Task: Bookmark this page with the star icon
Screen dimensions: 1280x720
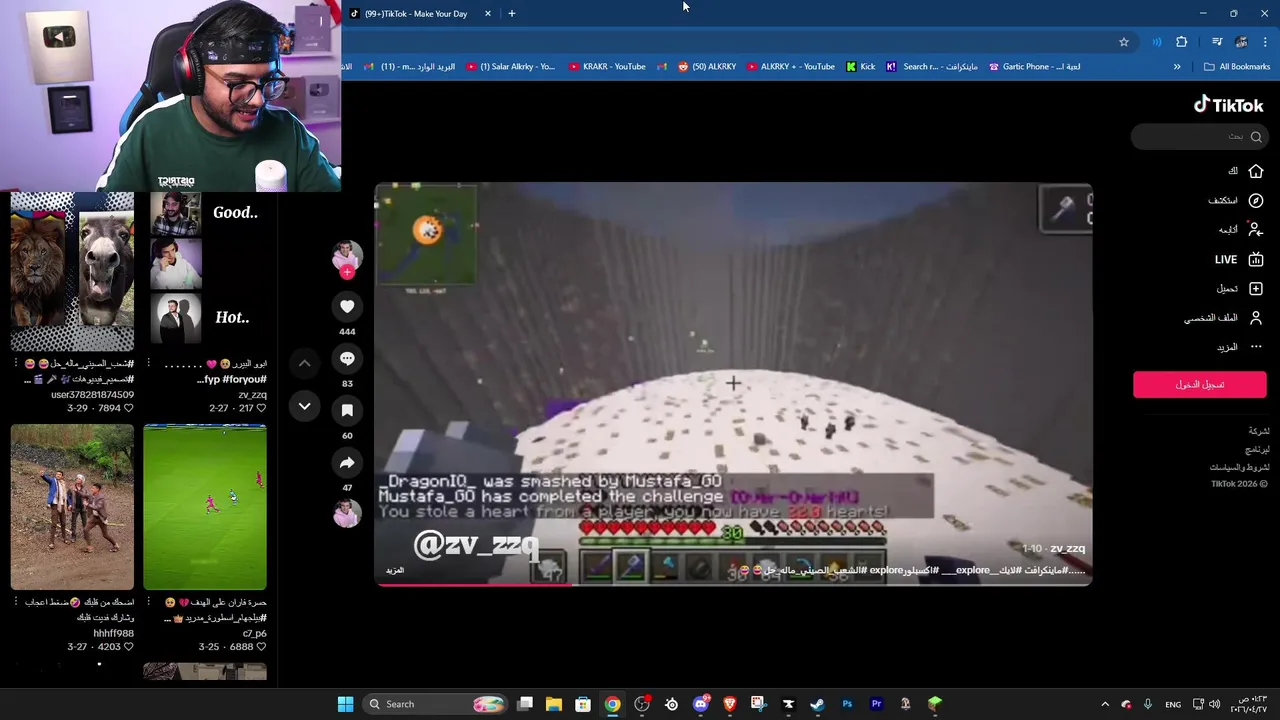Action: [1124, 42]
